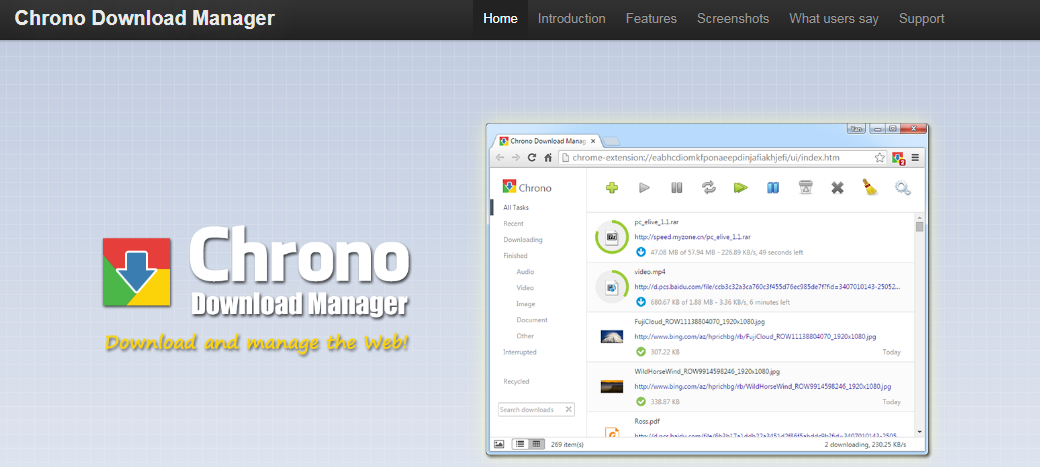Viewport: 1040px width, 467px height.
Task: Open the Features navigation tab
Action: click(651, 19)
